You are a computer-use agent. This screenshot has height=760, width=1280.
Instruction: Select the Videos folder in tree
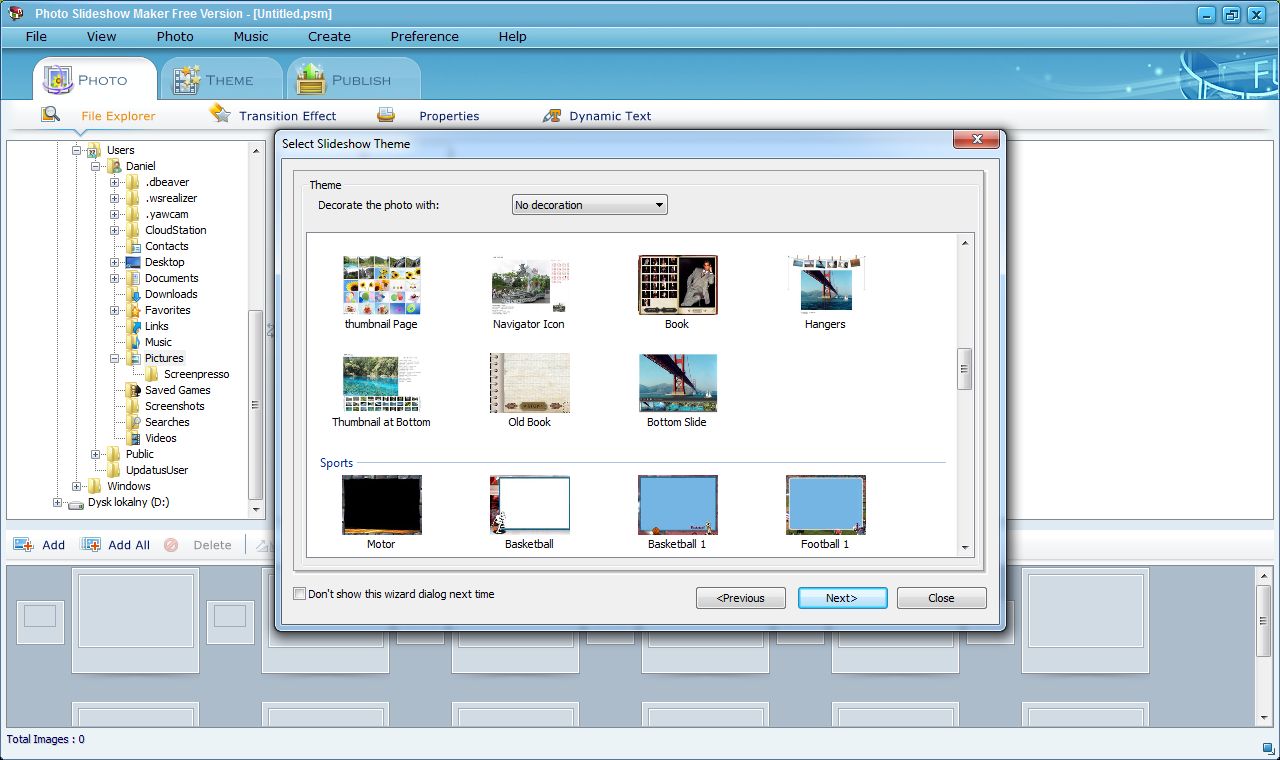tap(160, 438)
